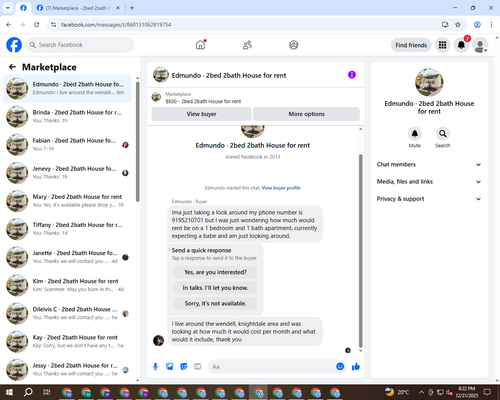Open Fabian's conversation in the list
500x400 pixels.
[67, 145]
